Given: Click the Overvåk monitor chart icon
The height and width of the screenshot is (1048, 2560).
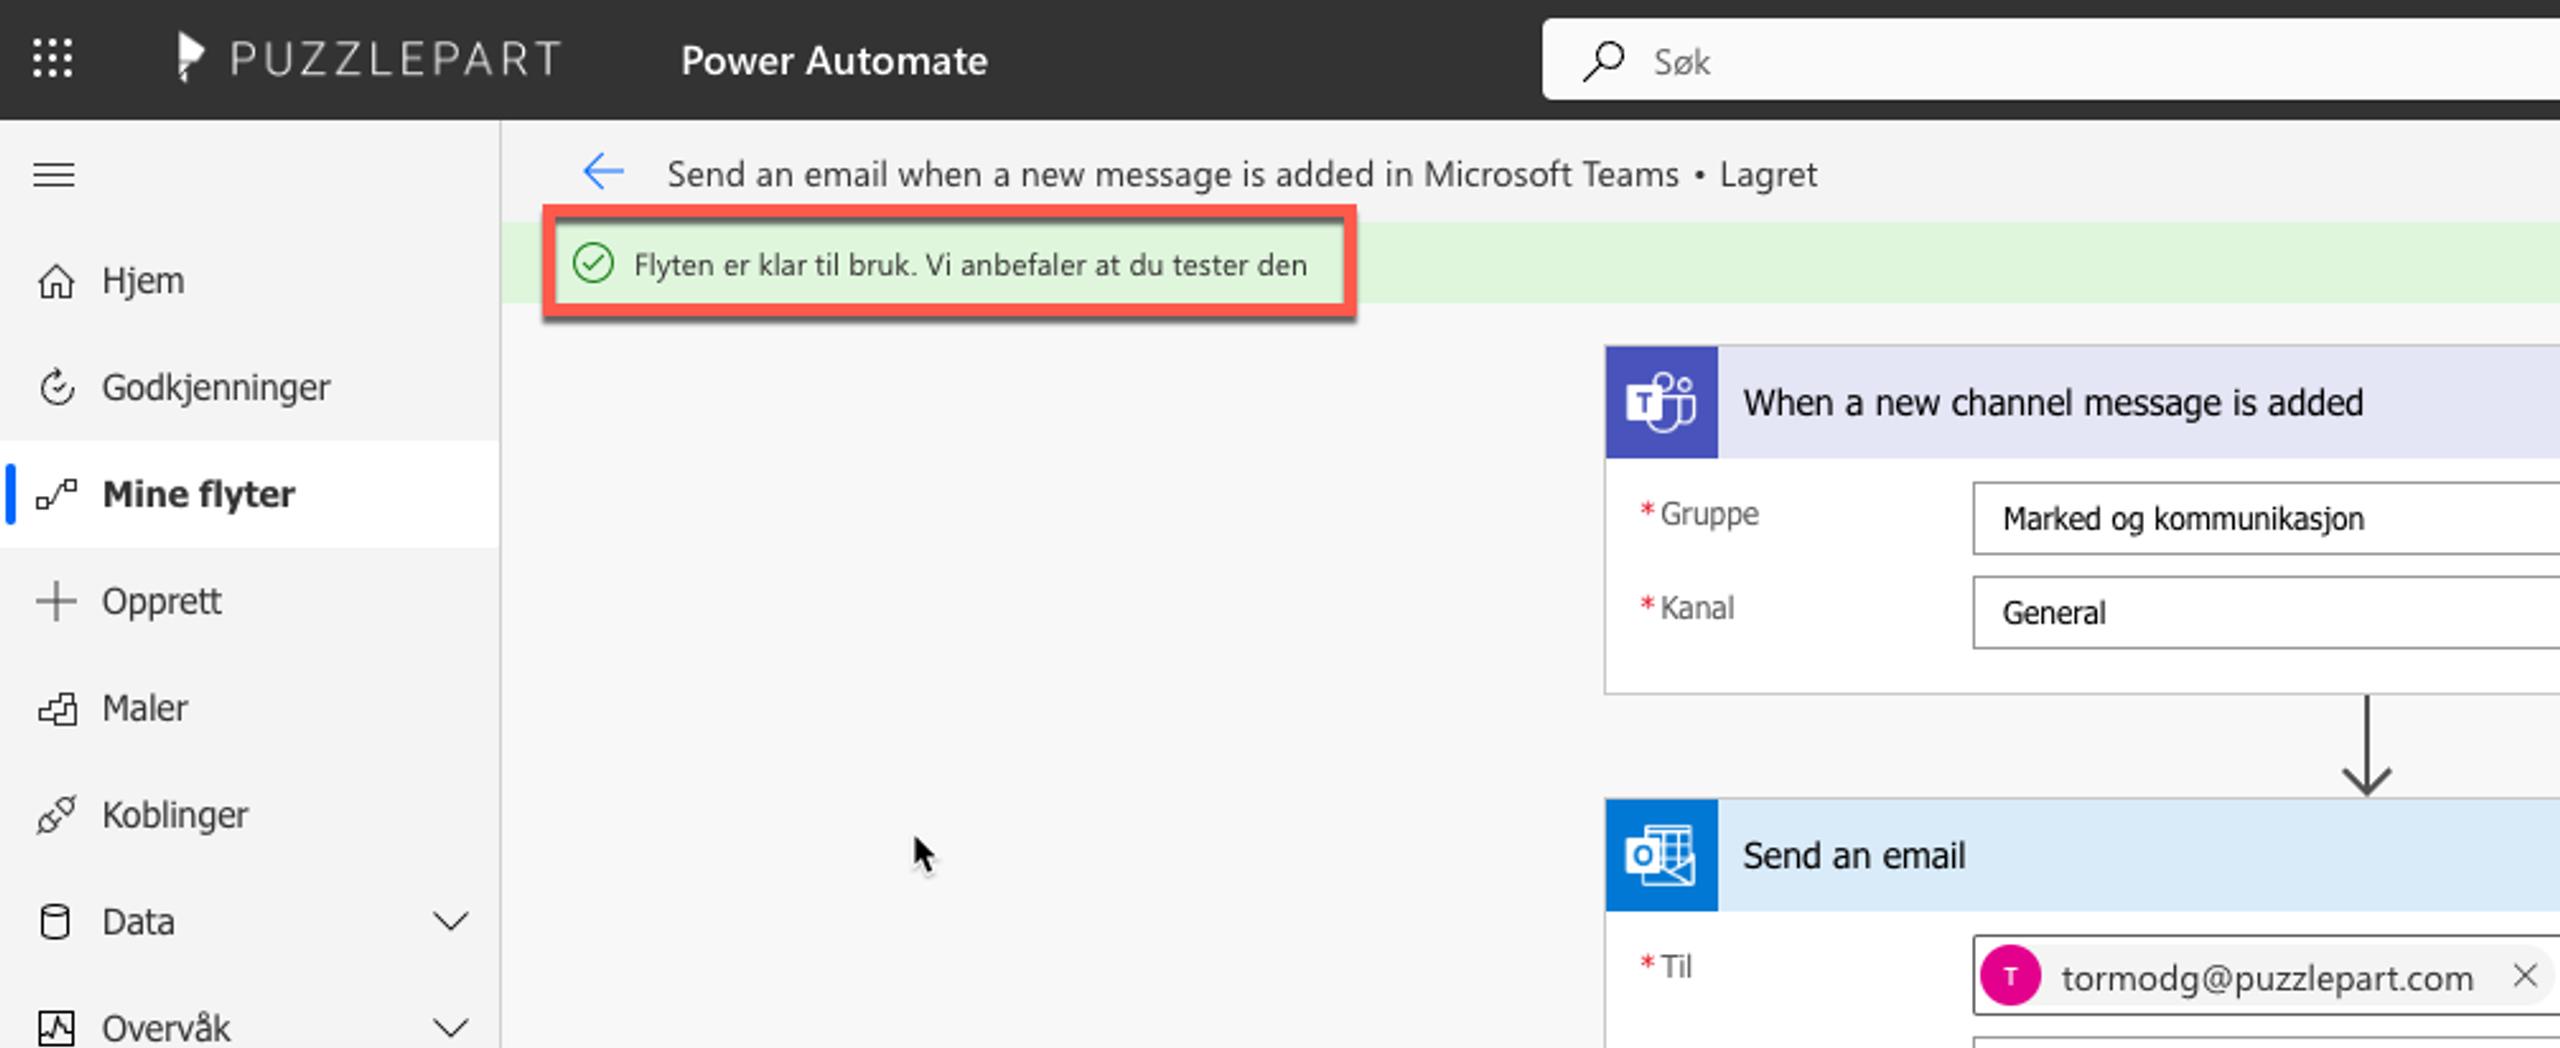Looking at the screenshot, I should [x=56, y=1028].
